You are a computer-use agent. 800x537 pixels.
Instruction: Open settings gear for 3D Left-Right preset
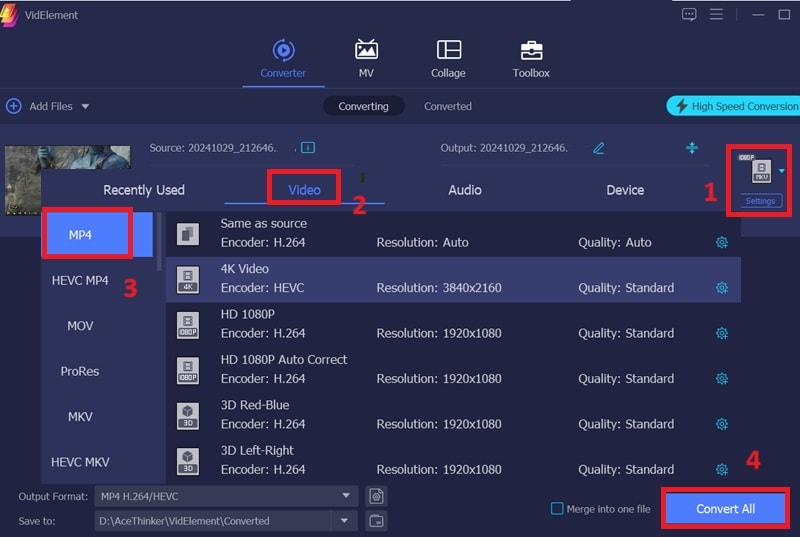(721, 469)
